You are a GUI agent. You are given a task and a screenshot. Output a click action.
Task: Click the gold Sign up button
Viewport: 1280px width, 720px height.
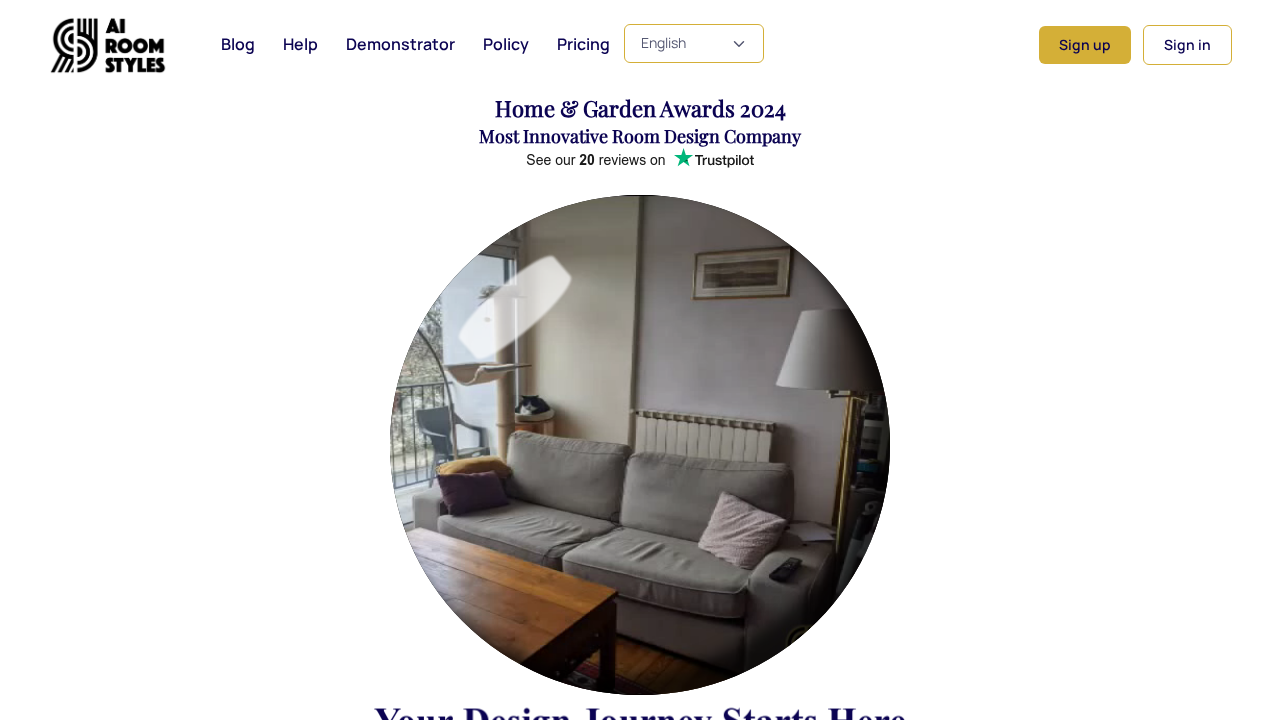(x=1085, y=45)
